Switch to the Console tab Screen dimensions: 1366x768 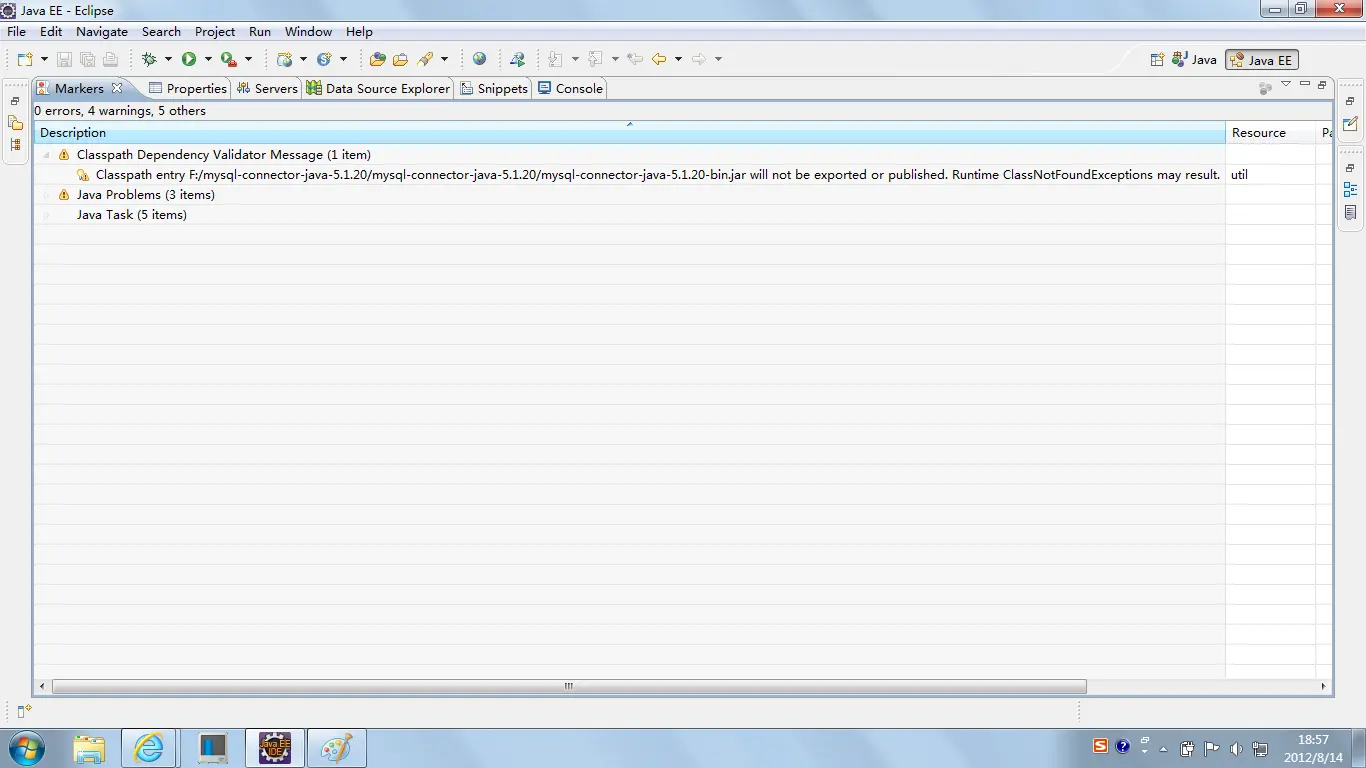[570, 88]
